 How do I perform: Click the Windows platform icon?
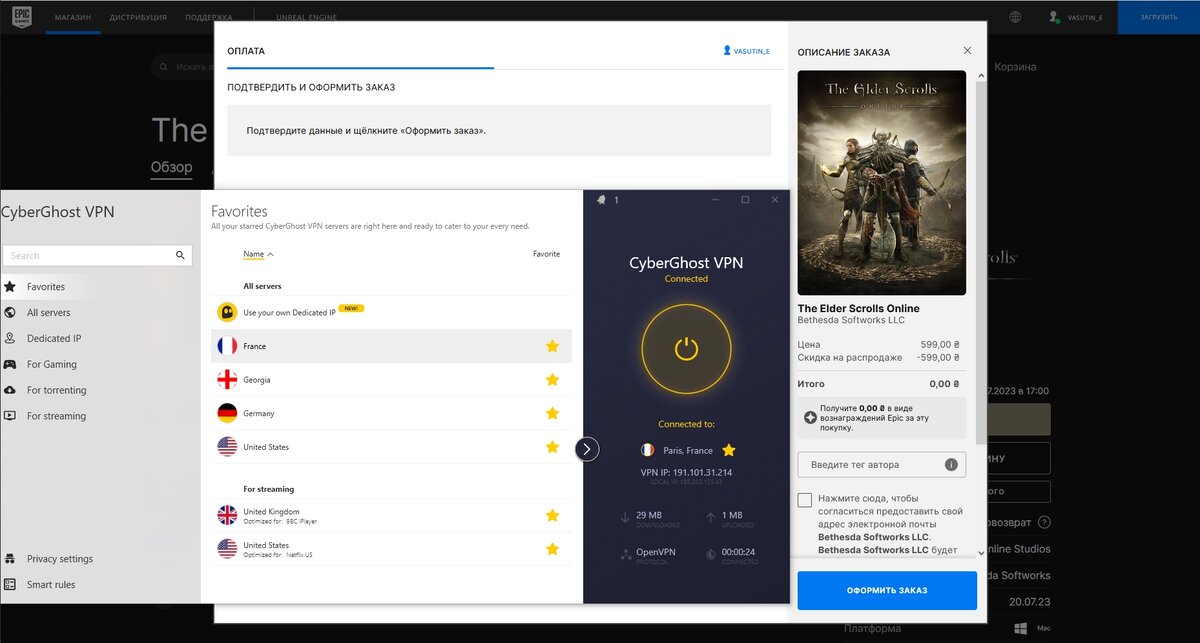tap(1021, 628)
